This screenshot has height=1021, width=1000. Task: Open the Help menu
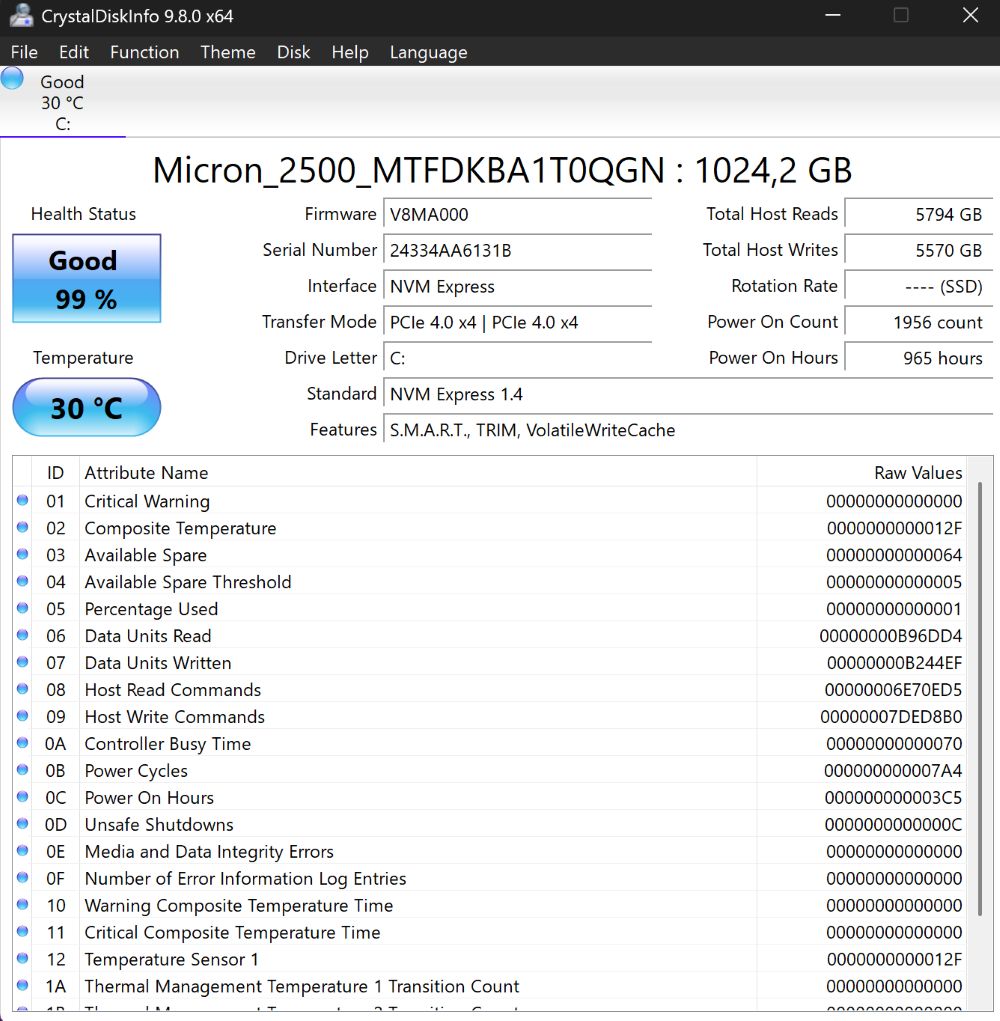(350, 52)
